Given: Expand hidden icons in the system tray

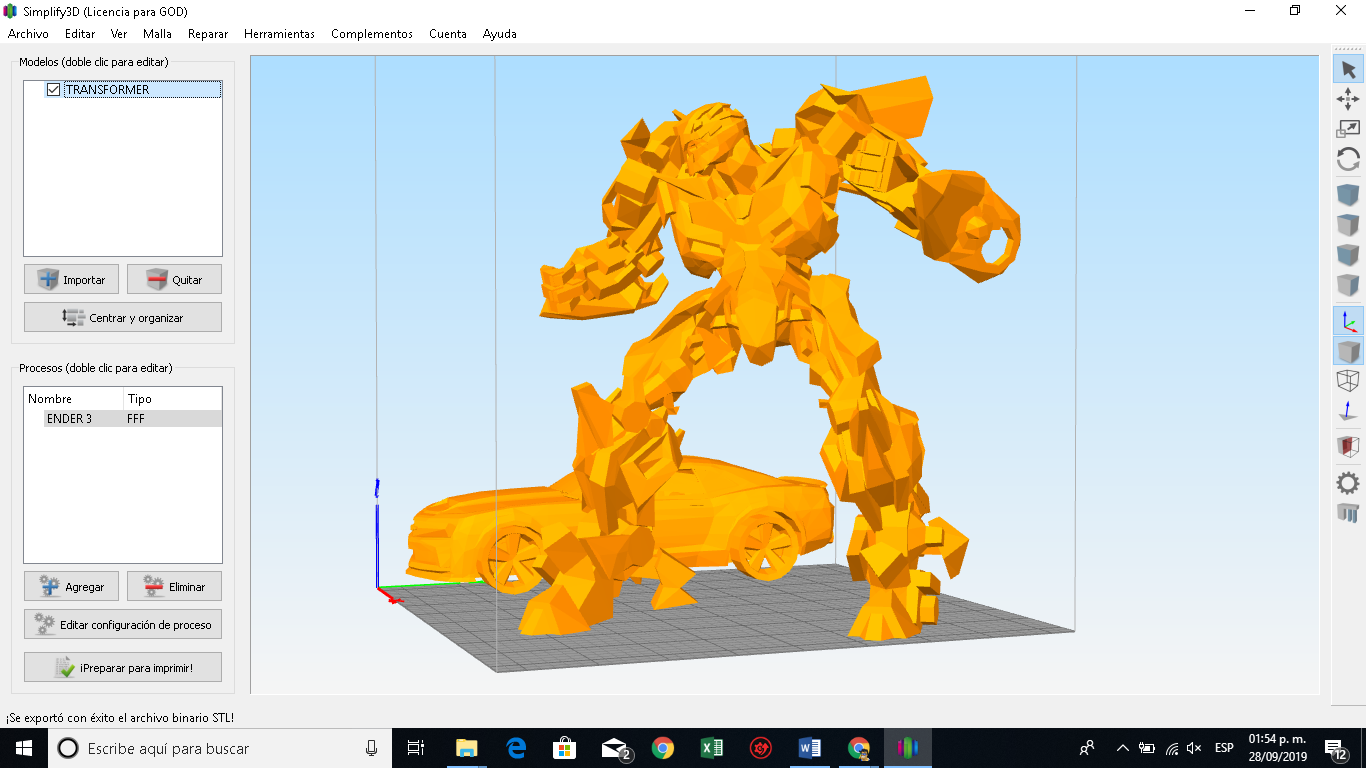Looking at the screenshot, I should [1122, 747].
